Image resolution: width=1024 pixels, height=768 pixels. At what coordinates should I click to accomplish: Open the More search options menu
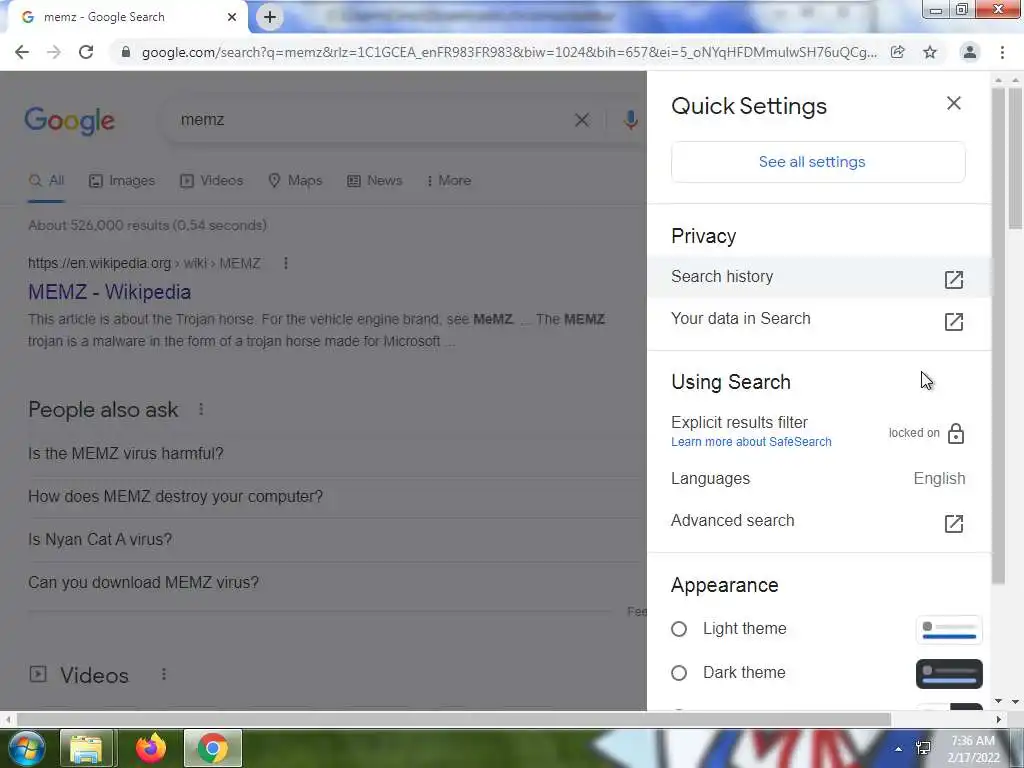coord(449,181)
